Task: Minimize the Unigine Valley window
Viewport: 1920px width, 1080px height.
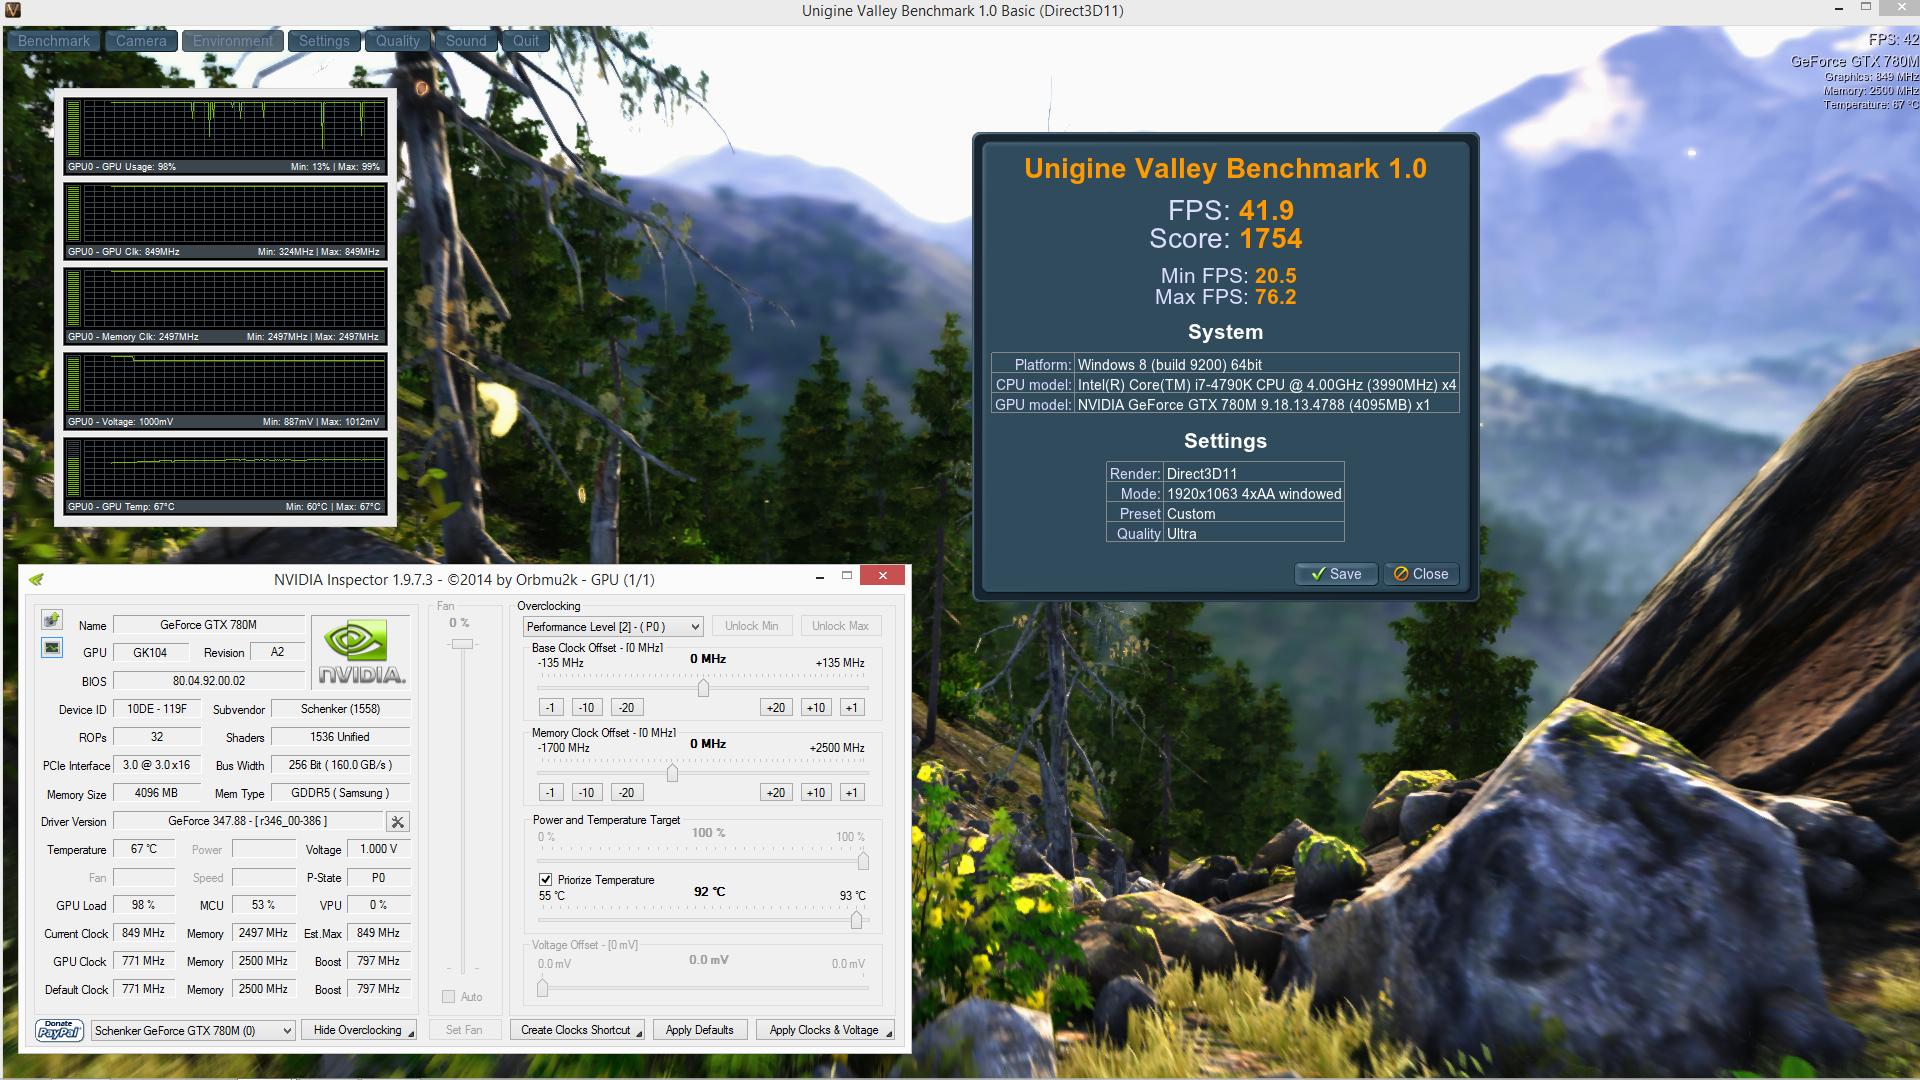Action: [1840, 8]
